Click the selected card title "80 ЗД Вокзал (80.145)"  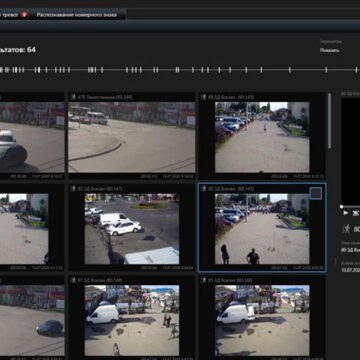231,189
